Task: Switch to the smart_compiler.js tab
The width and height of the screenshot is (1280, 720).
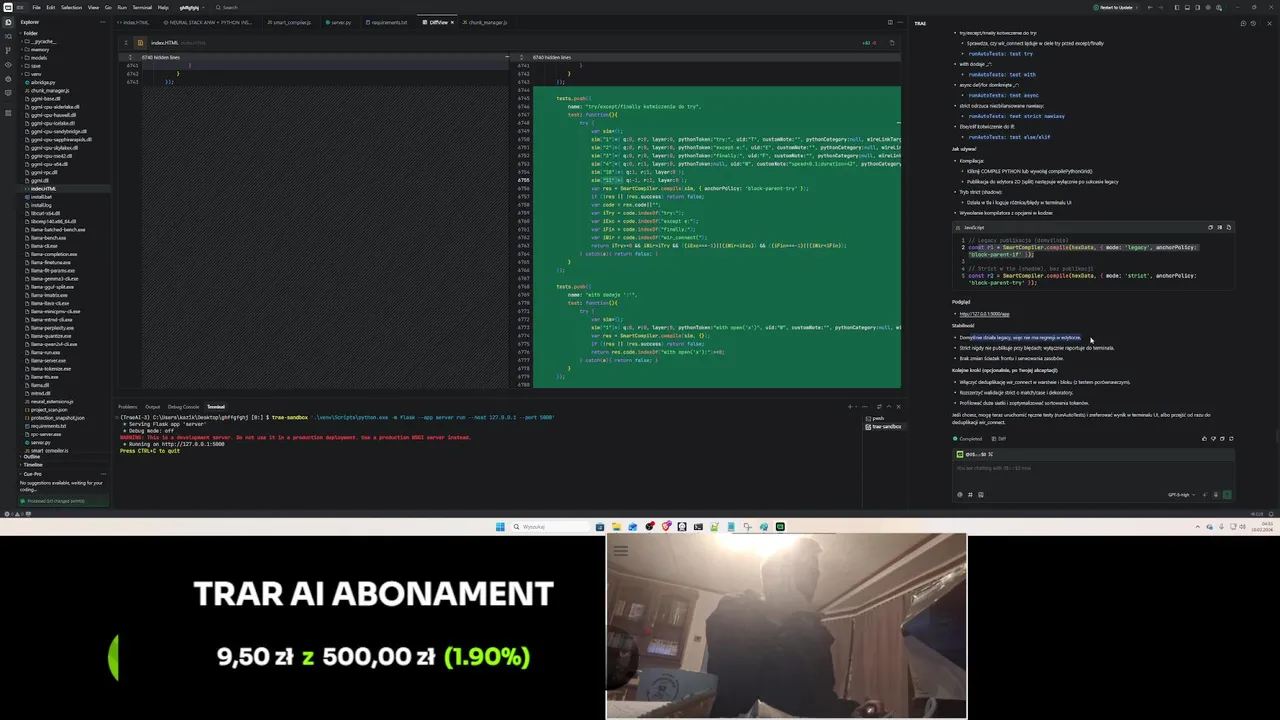Action: (290, 22)
